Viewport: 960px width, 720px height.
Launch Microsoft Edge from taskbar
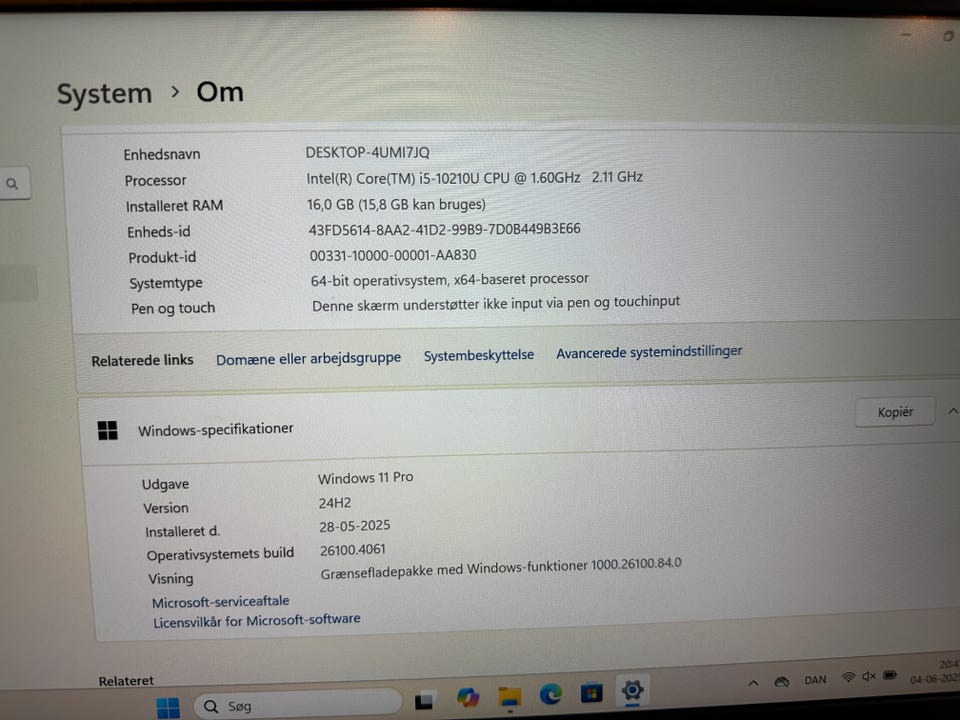tap(550, 694)
